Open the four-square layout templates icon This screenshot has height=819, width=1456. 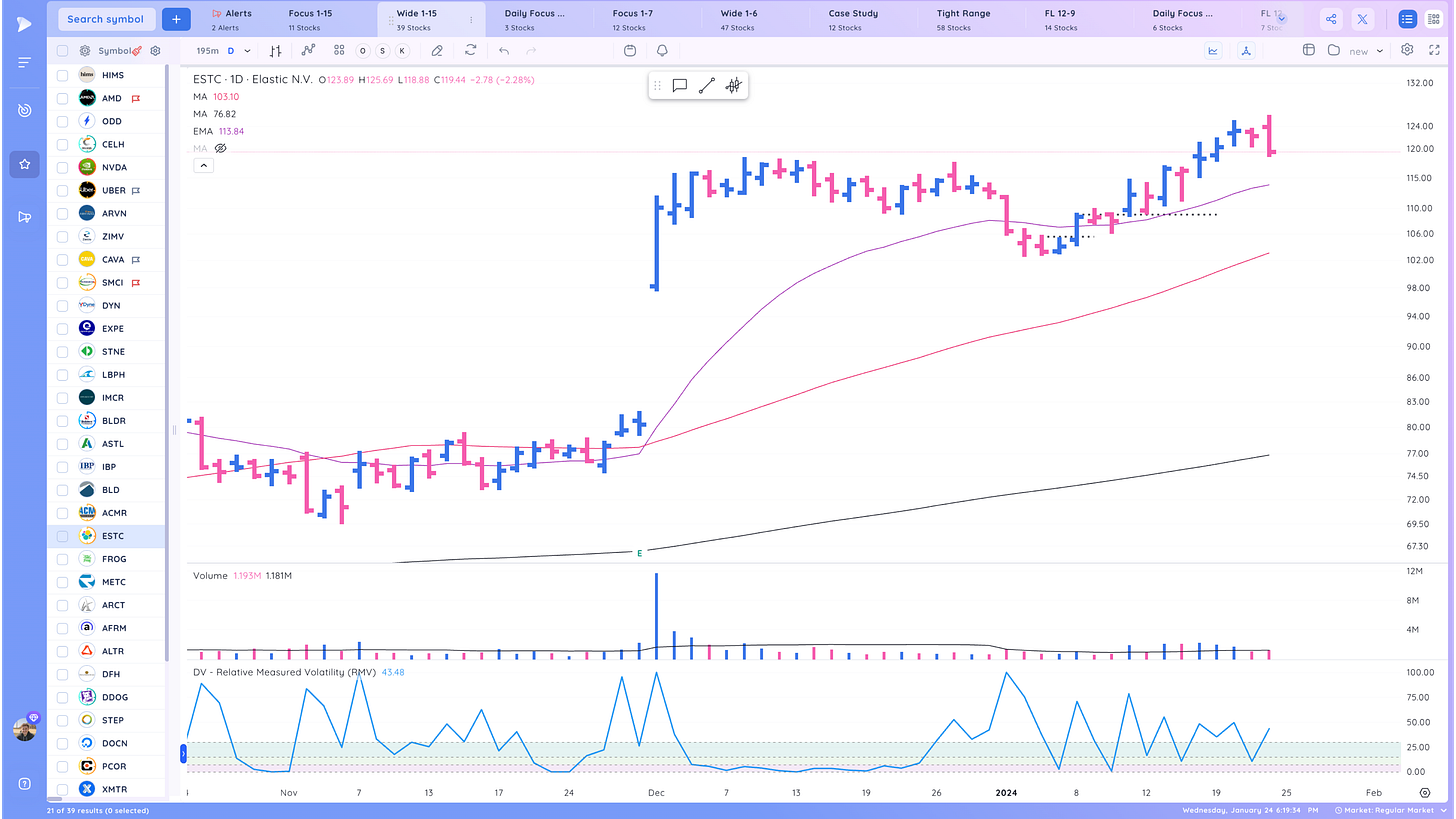point(339,50)
